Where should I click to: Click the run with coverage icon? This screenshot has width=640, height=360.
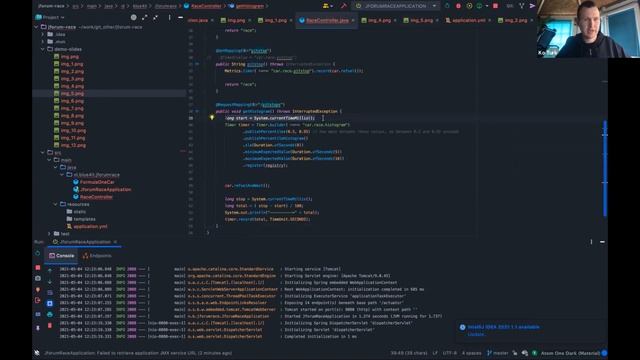pos(469,6)
